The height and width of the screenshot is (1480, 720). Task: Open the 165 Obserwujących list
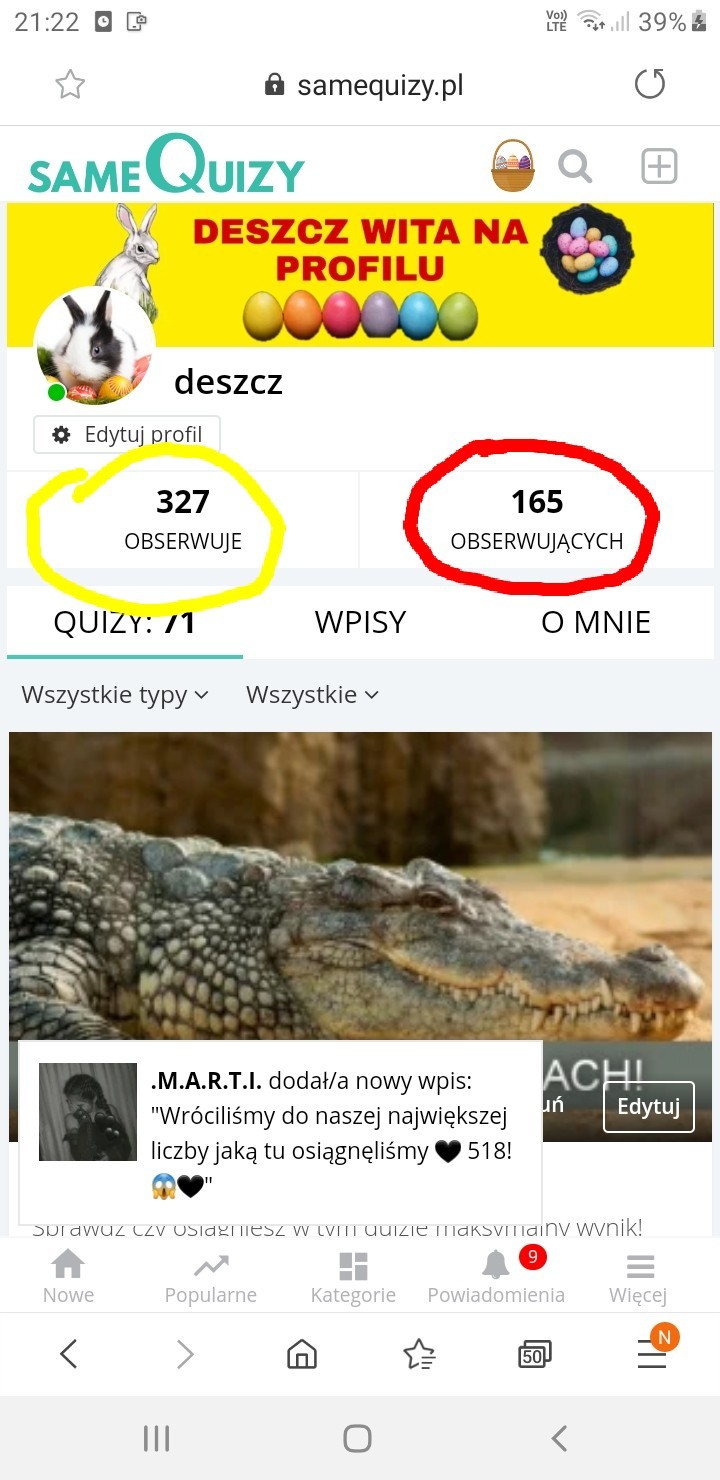point(537,520)
